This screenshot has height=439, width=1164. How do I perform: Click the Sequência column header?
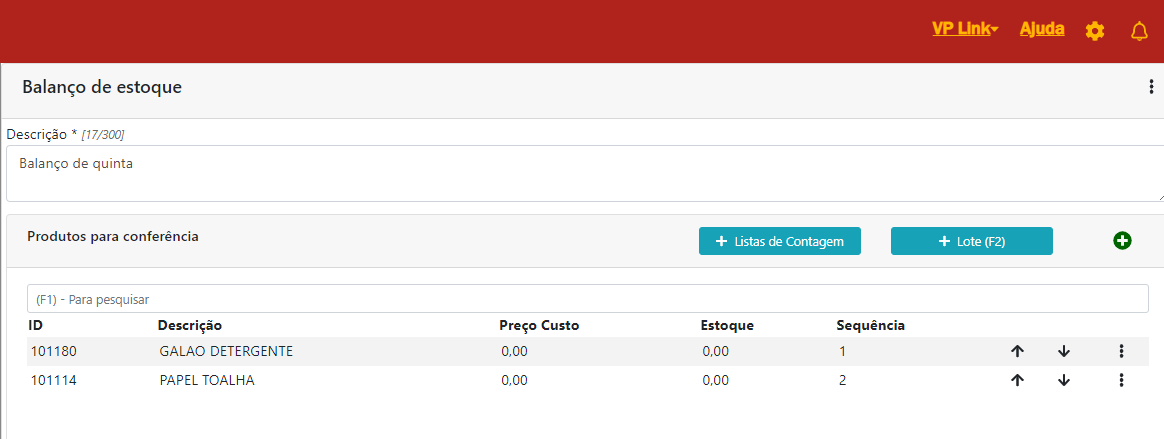tap(870, 325)
